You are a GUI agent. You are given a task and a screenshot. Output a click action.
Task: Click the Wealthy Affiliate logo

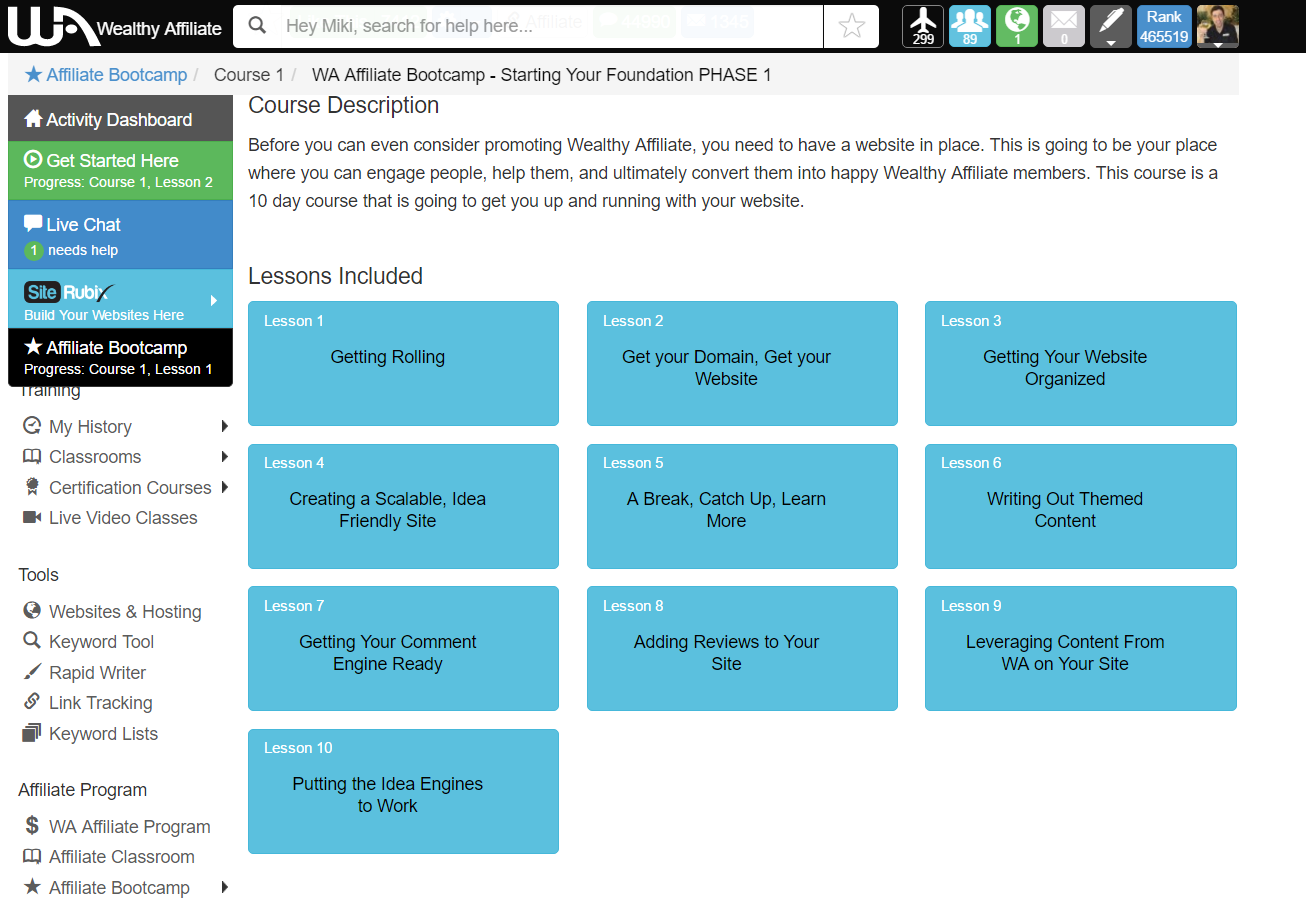(x=115, y=25)
